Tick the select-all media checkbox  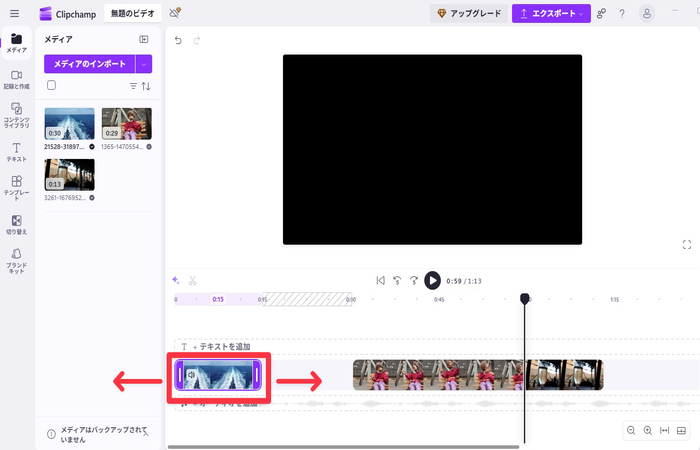(51, 86)
